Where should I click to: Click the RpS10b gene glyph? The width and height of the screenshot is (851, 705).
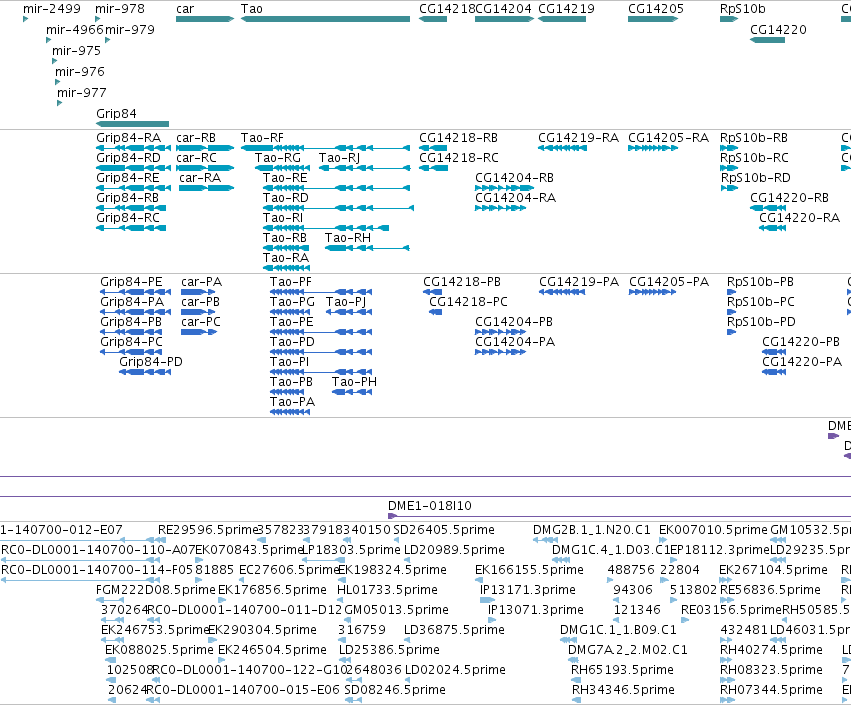click(x=729, y=19)
